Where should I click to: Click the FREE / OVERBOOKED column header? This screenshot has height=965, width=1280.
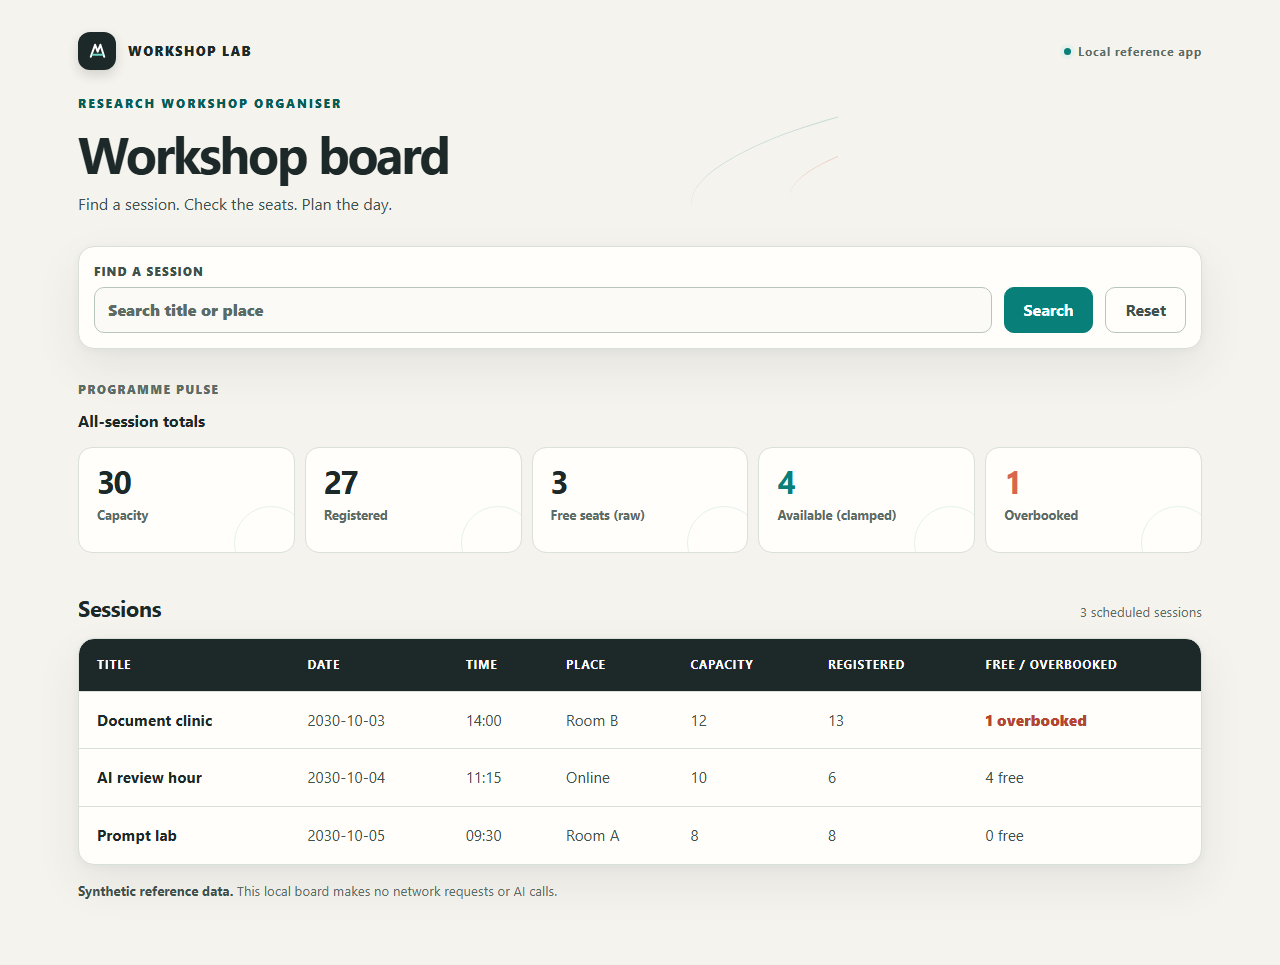coord(1051,665)
